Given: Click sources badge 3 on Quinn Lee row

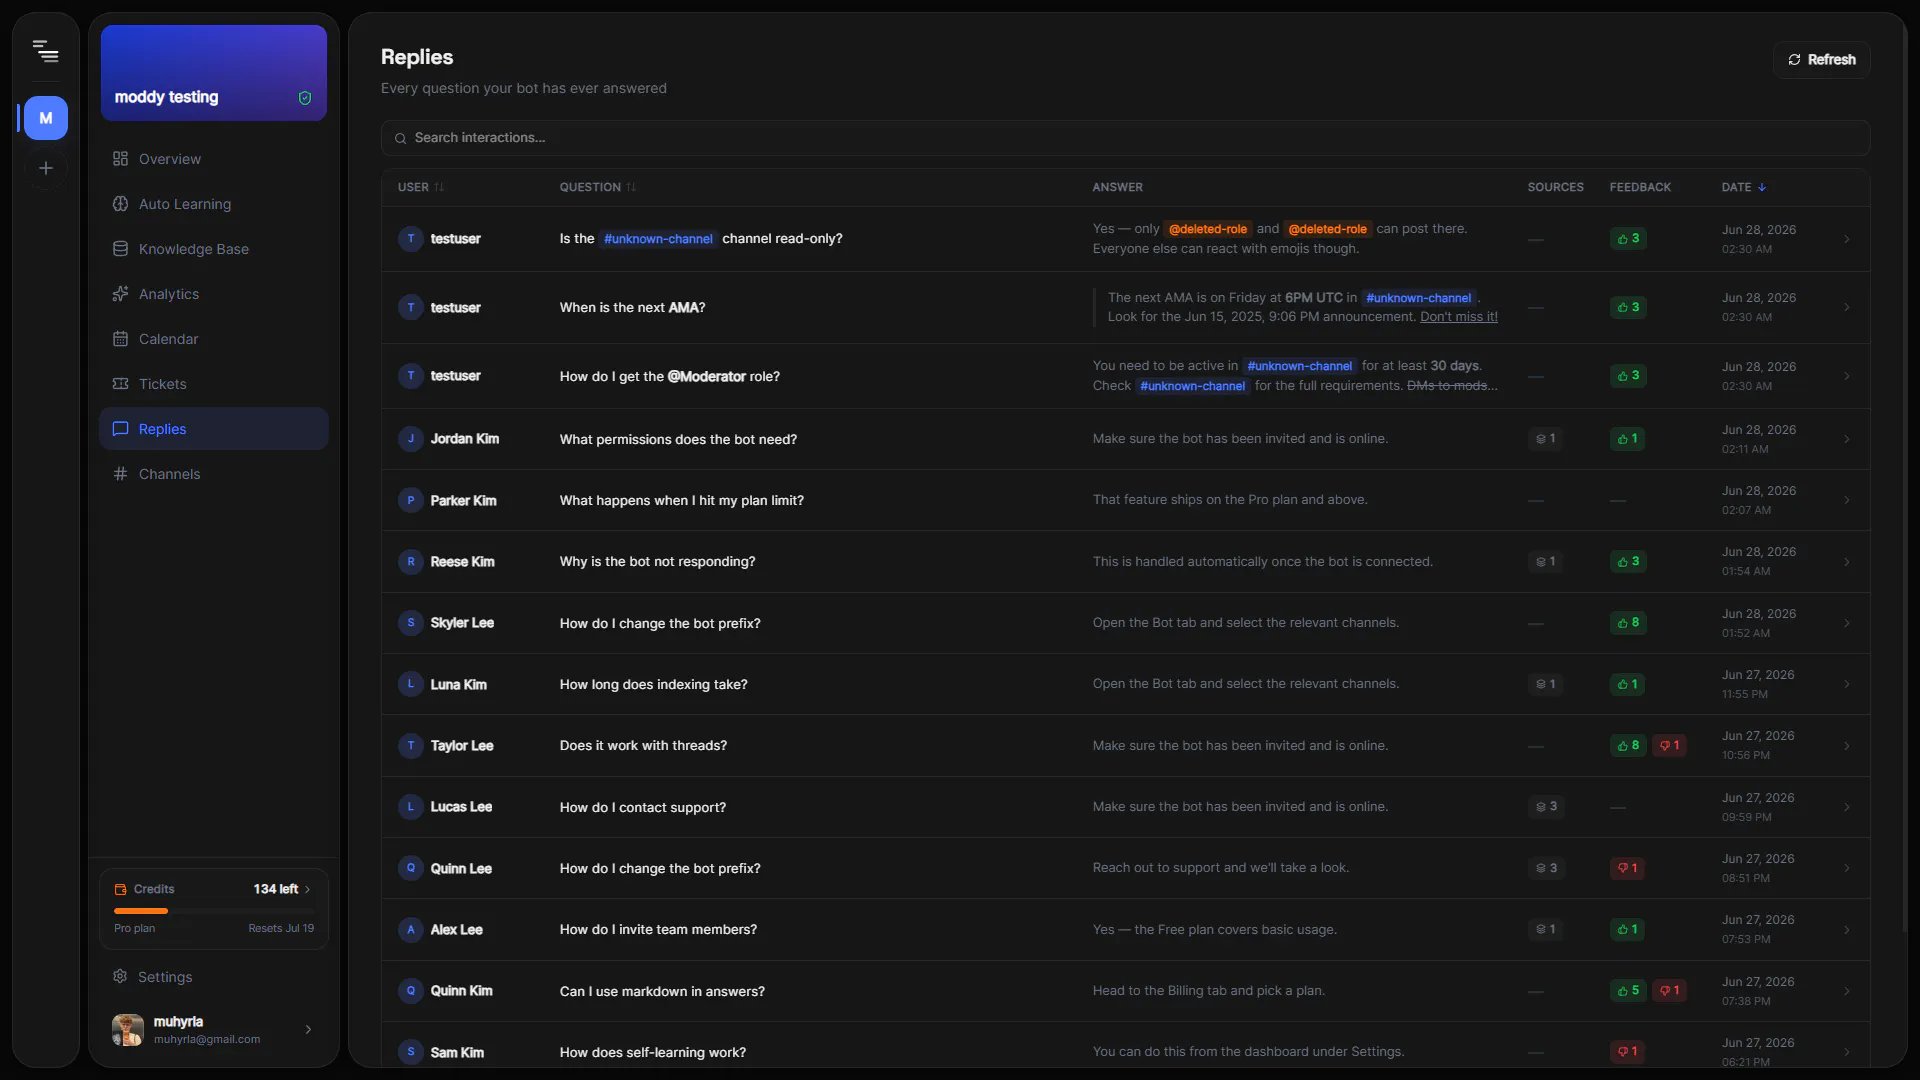Looking at the screenshot, I should pos(1546,868).
